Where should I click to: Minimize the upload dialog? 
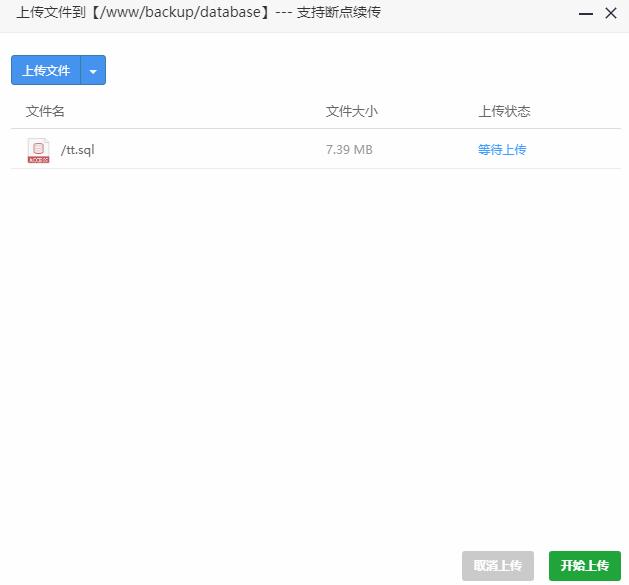pos(586,13)
